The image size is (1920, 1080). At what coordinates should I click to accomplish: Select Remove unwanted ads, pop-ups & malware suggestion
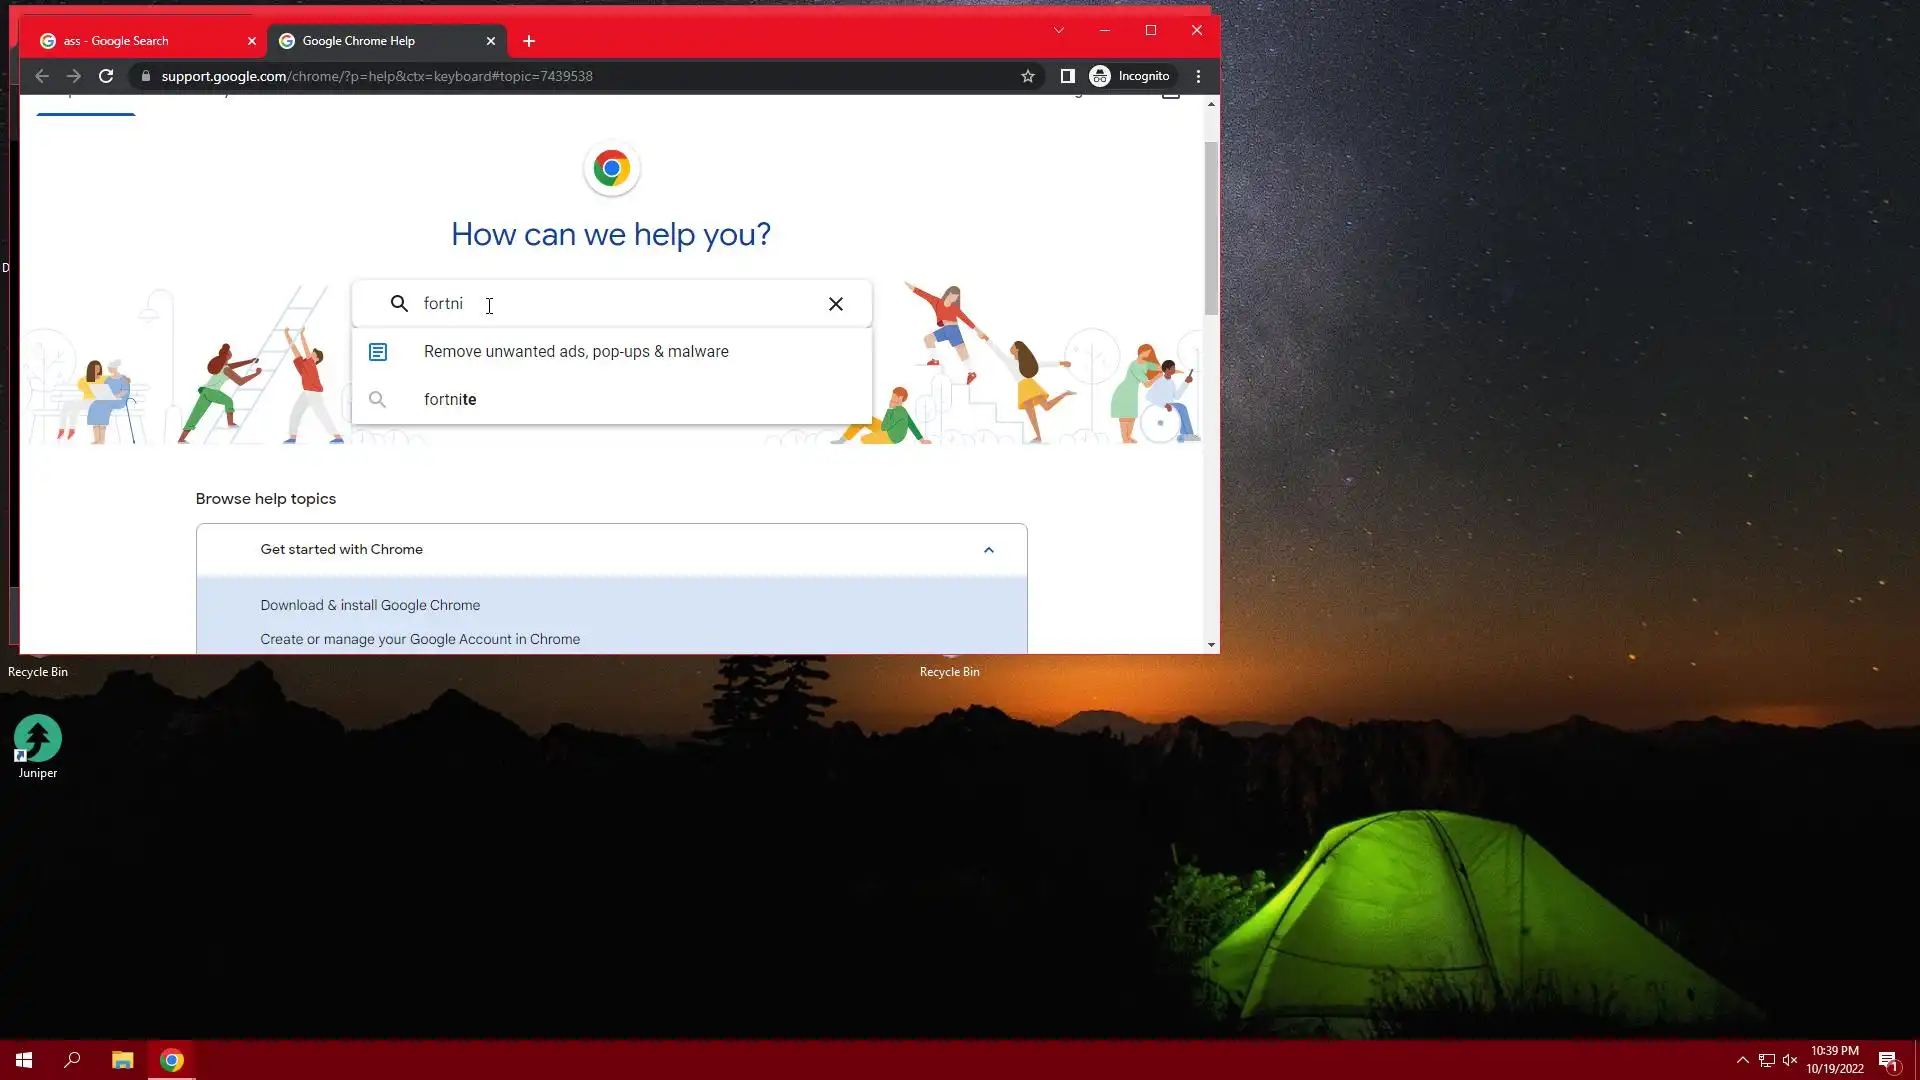coord(576,352)
